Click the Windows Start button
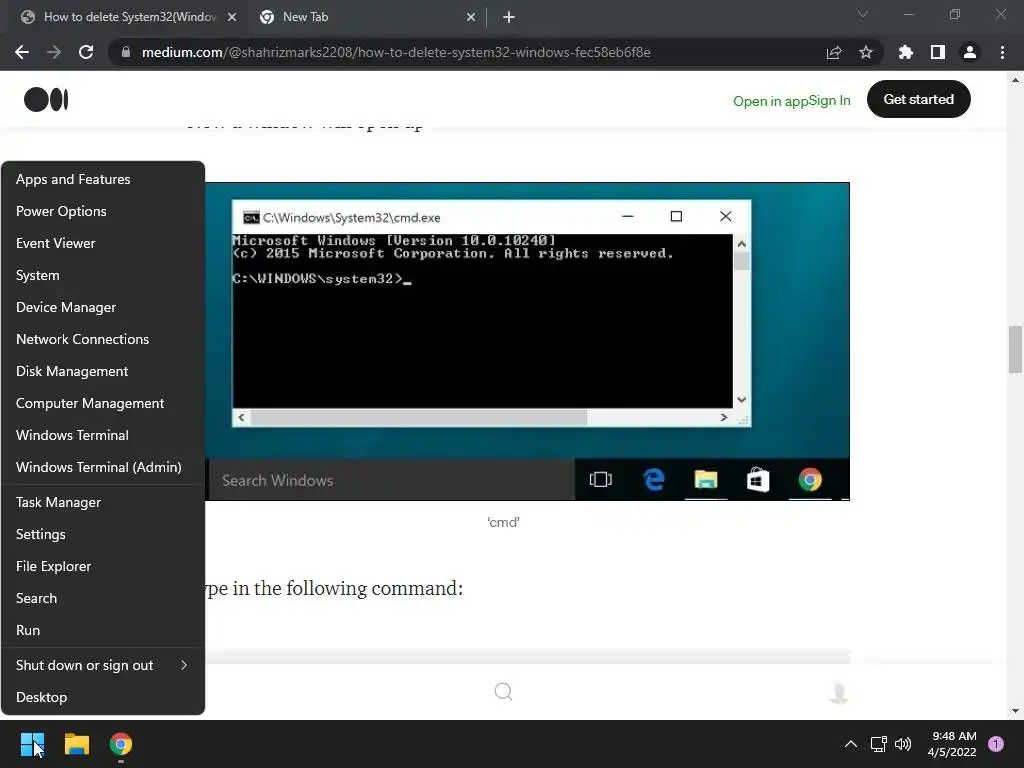 point(32,744)
